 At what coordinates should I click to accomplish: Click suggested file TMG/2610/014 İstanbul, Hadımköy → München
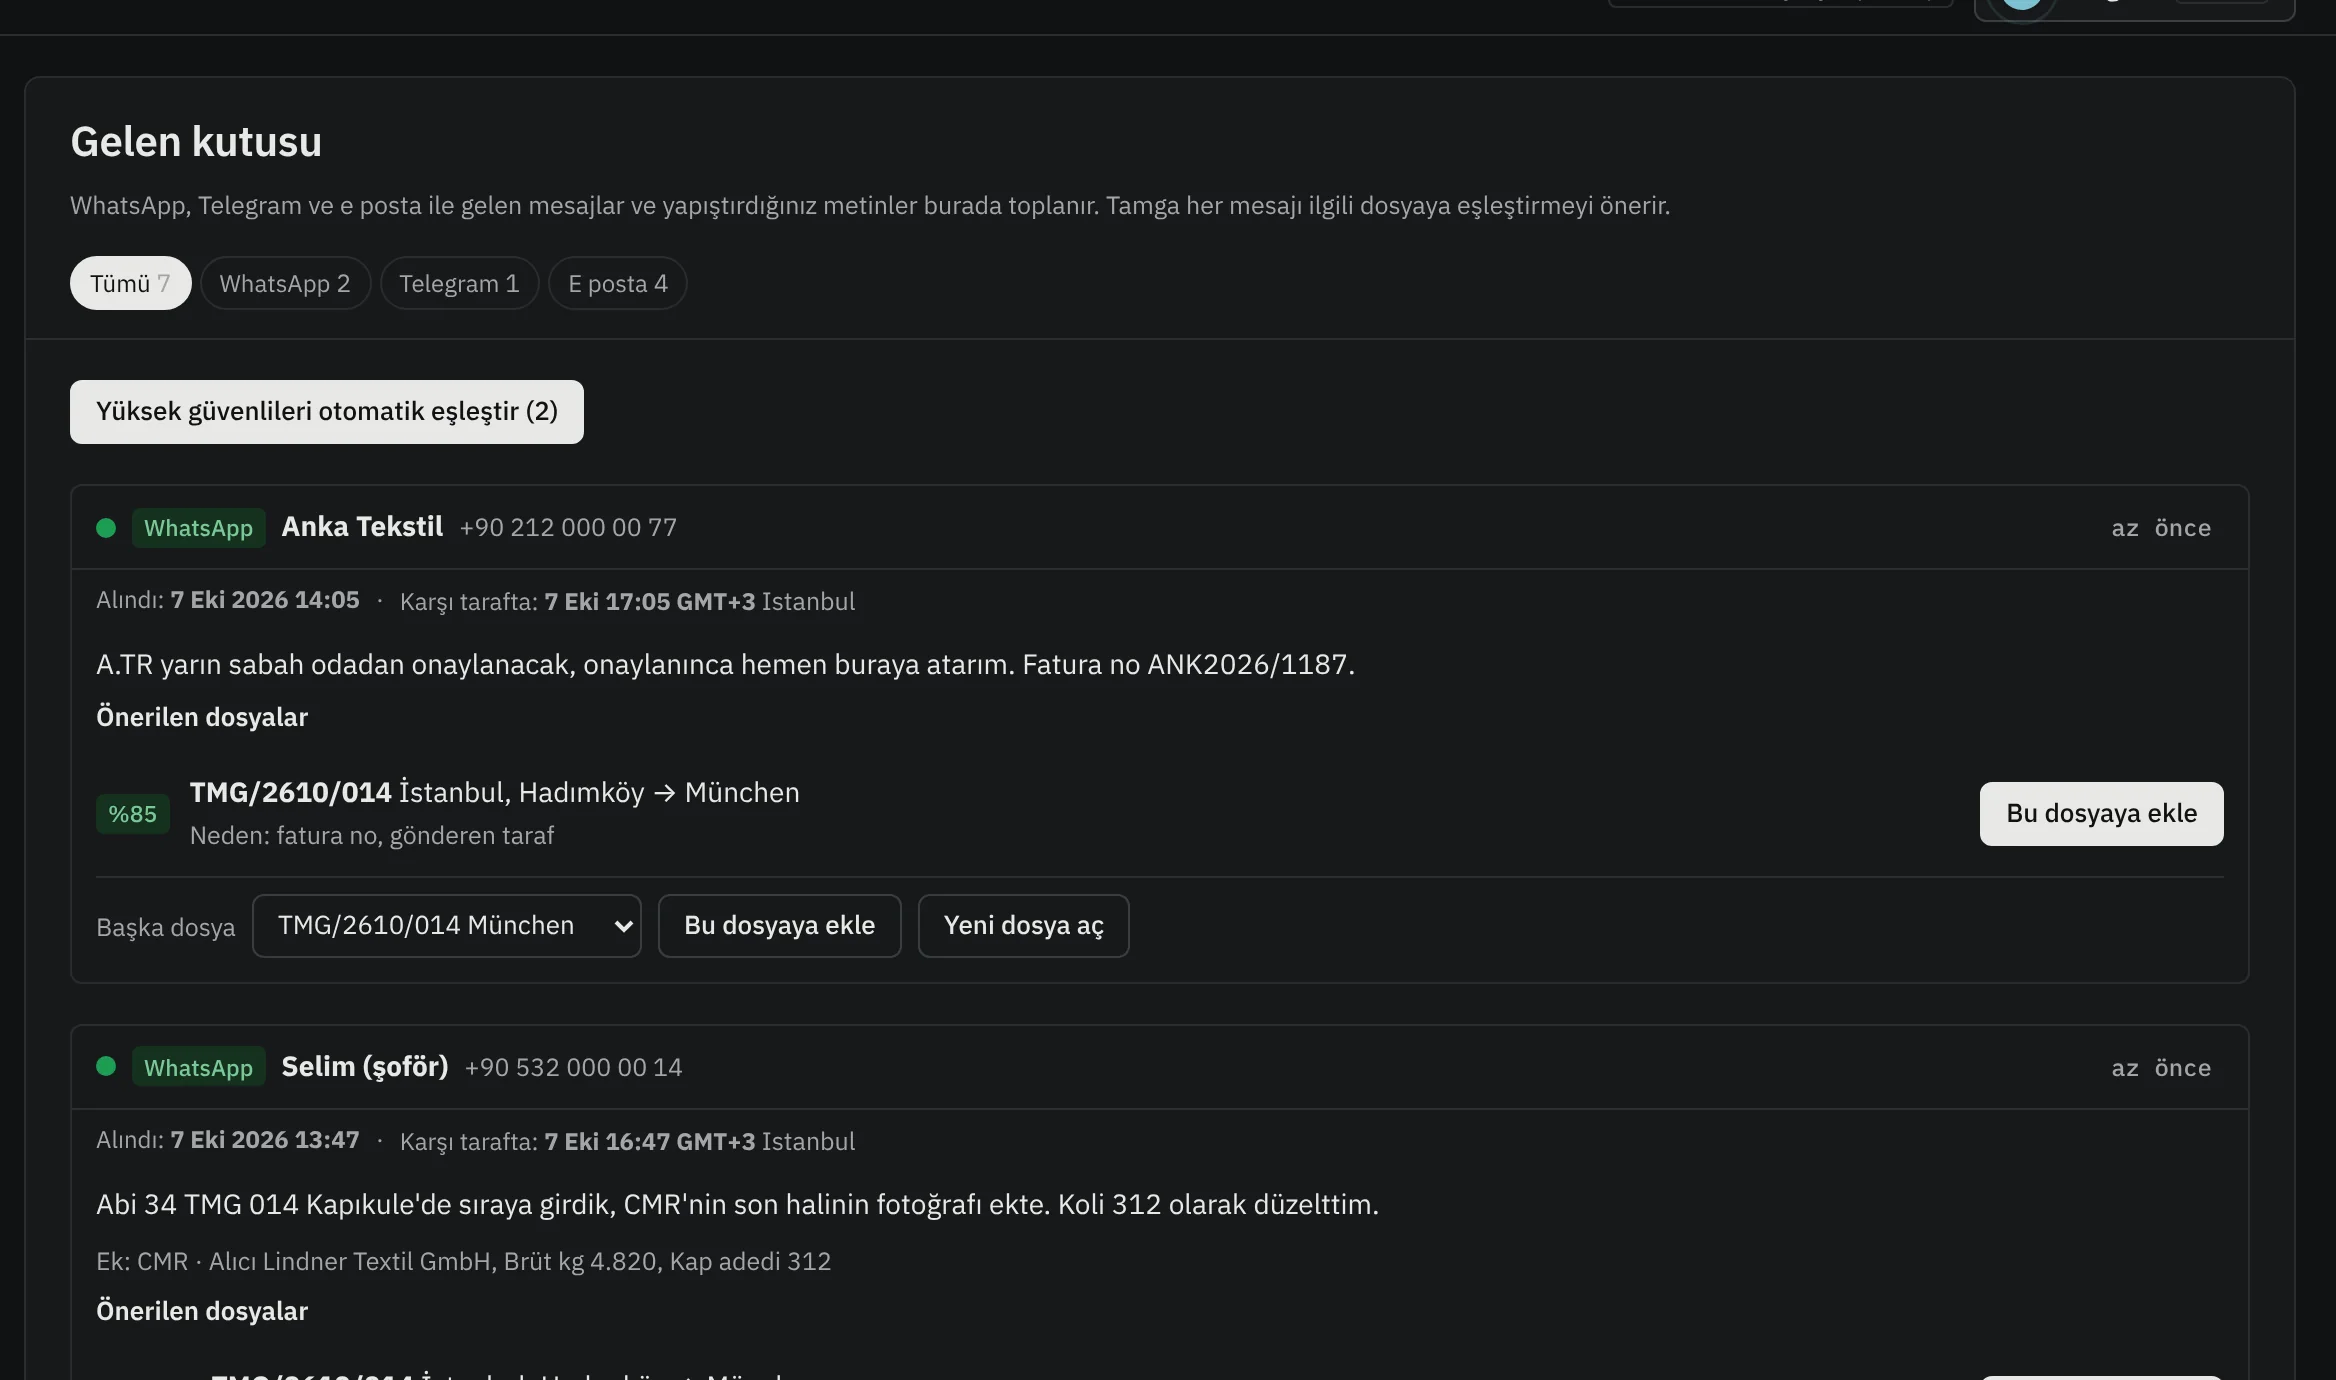(494, 792)
